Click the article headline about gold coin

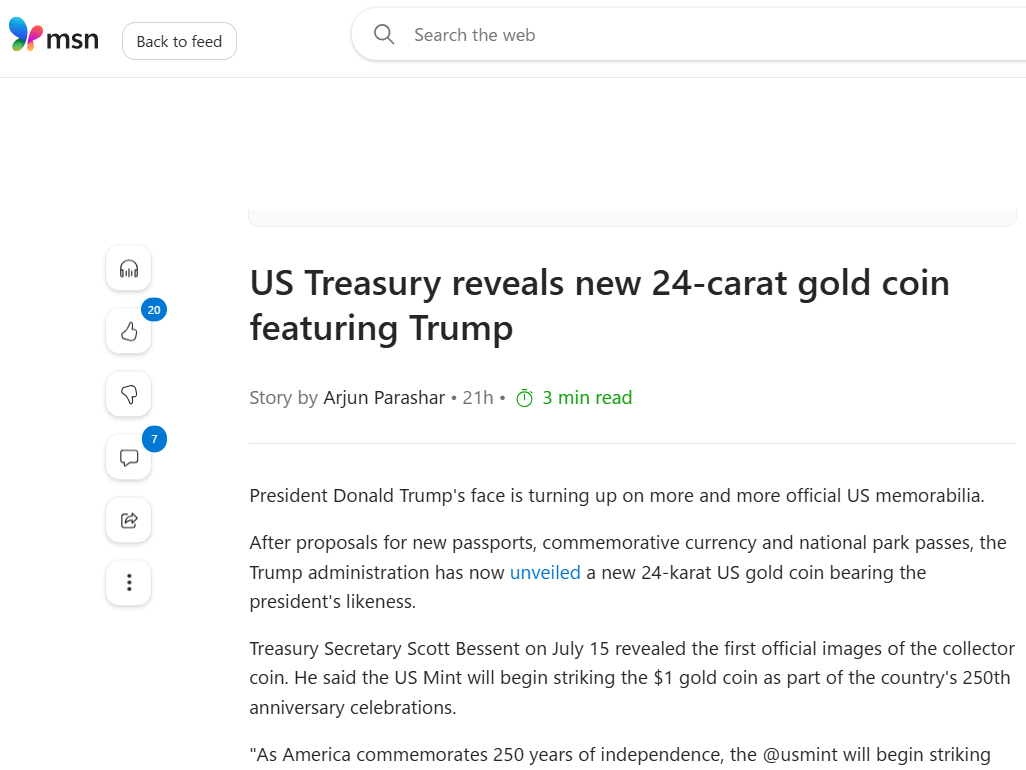[x=599, y=306]
